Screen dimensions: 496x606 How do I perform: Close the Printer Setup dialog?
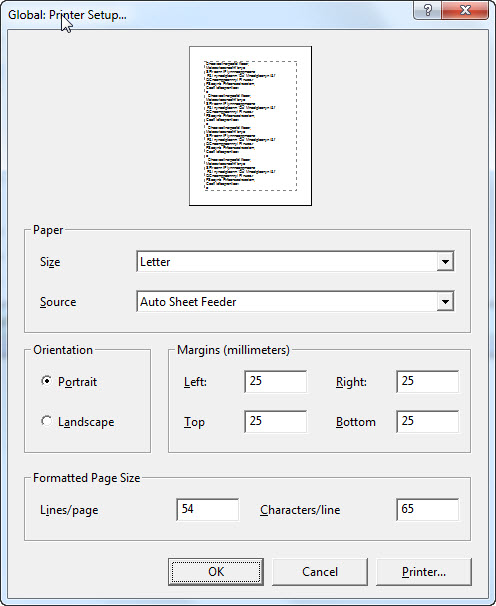465,10
